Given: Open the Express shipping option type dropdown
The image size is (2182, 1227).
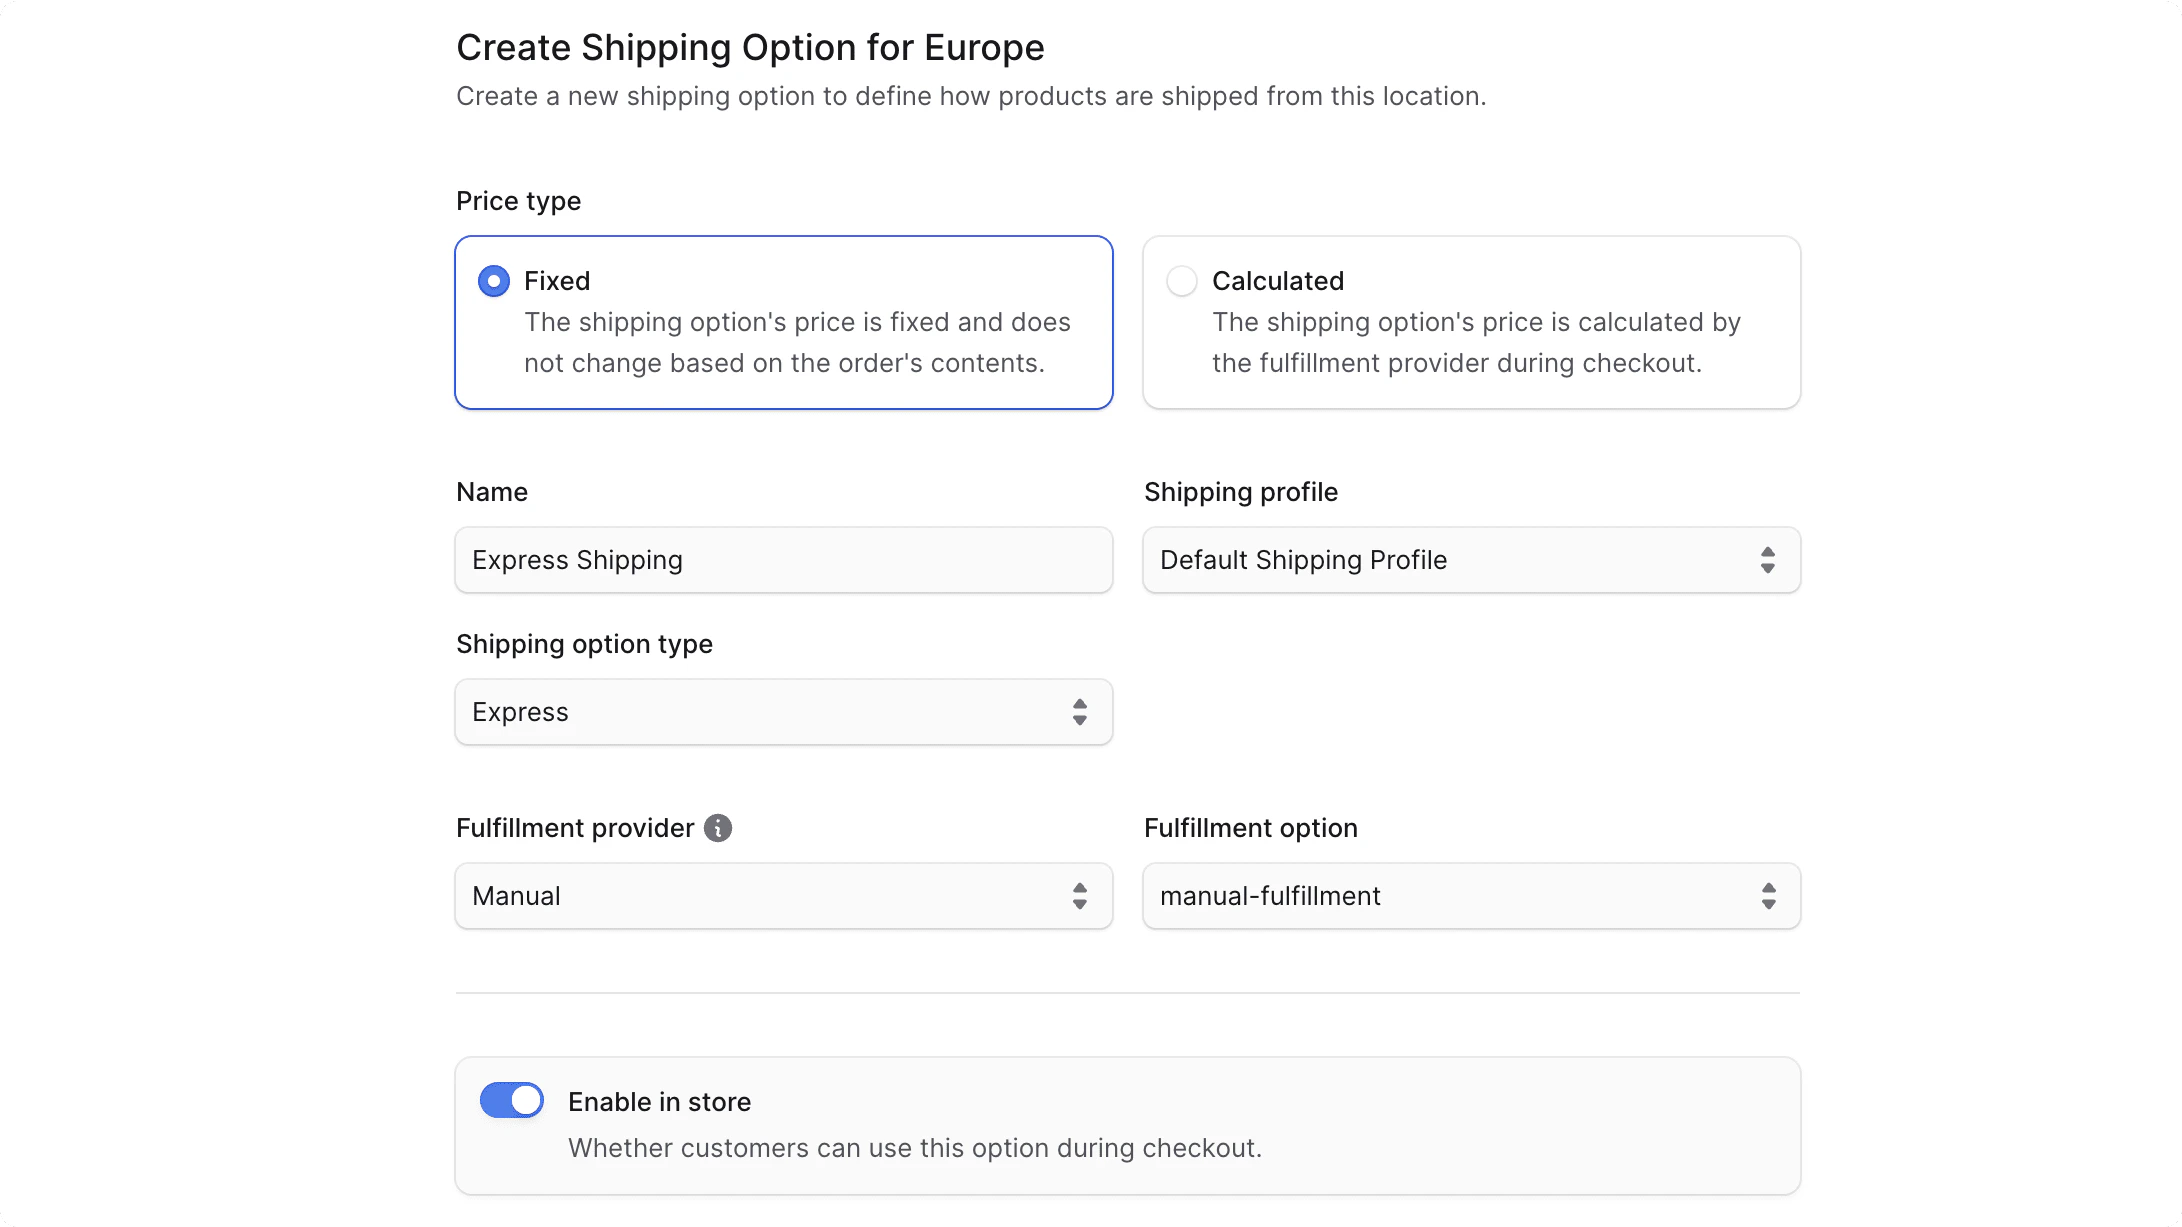Looking at the screenshot, I should point(783,712).
